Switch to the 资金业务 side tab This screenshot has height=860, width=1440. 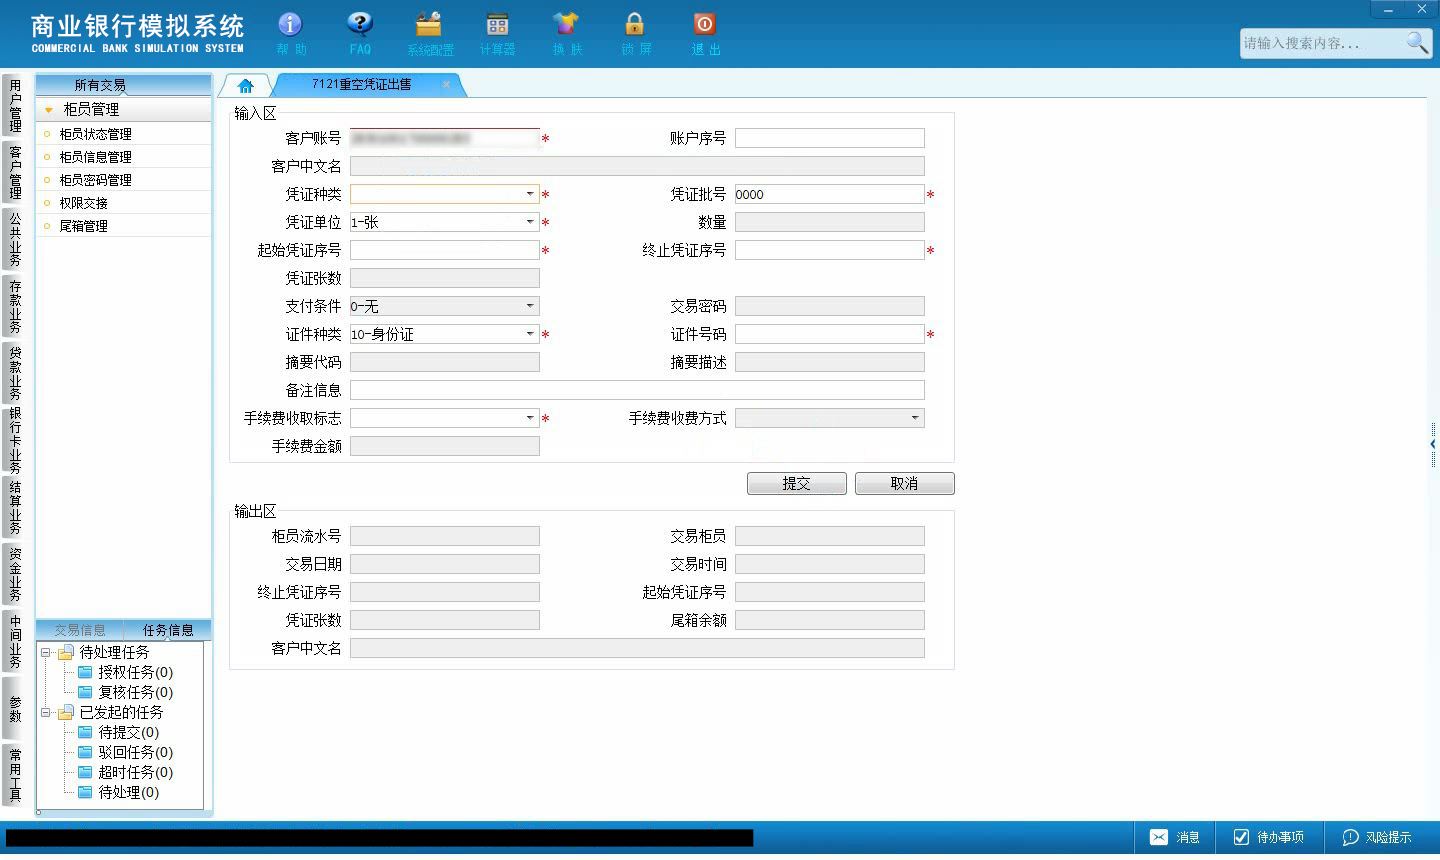[14, 574]
